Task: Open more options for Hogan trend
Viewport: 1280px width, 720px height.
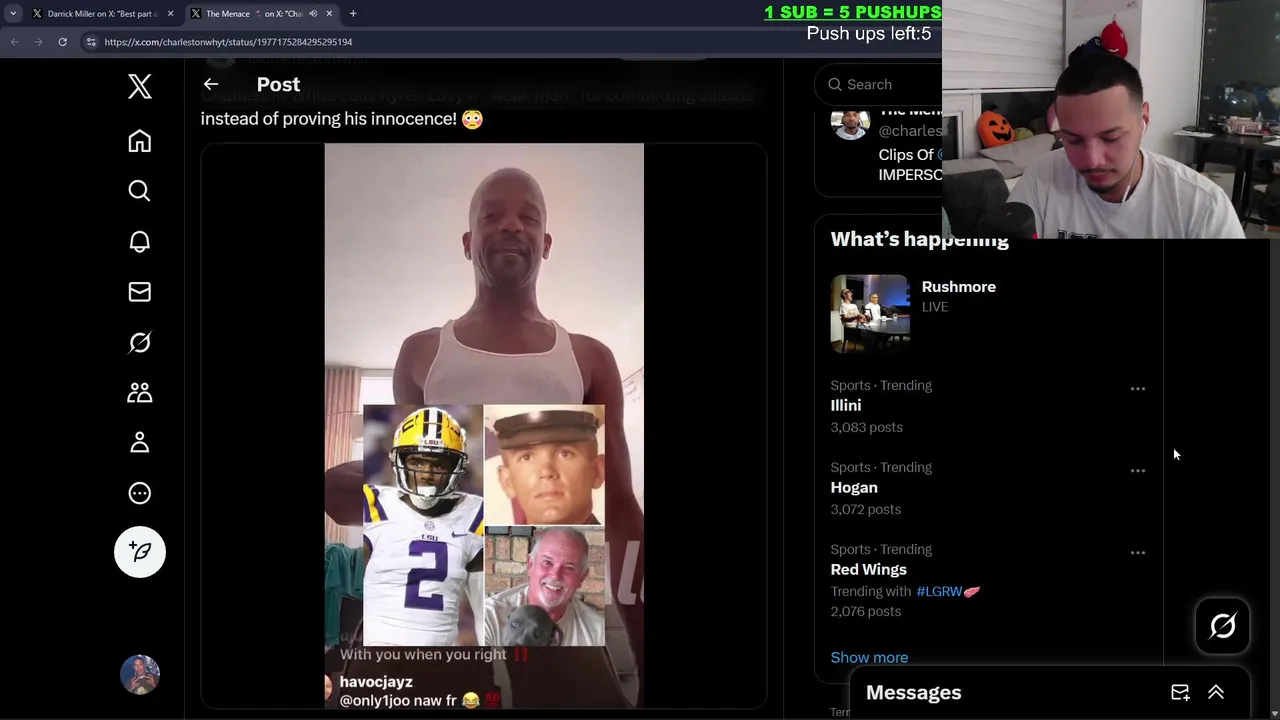Action: [1138, 471]
